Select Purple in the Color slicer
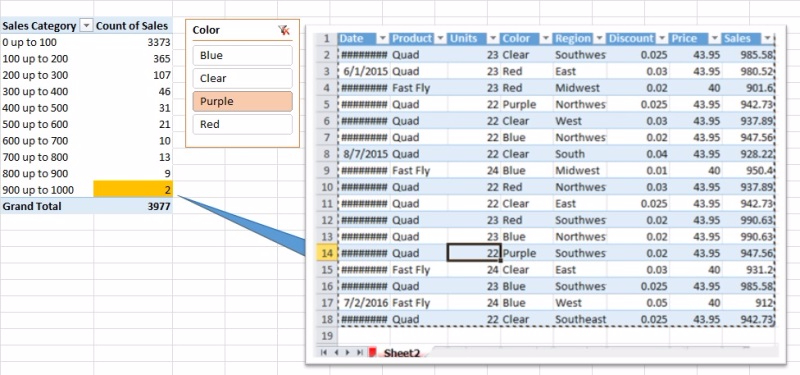Screen dimensions: 800x375 click(242, 102)
